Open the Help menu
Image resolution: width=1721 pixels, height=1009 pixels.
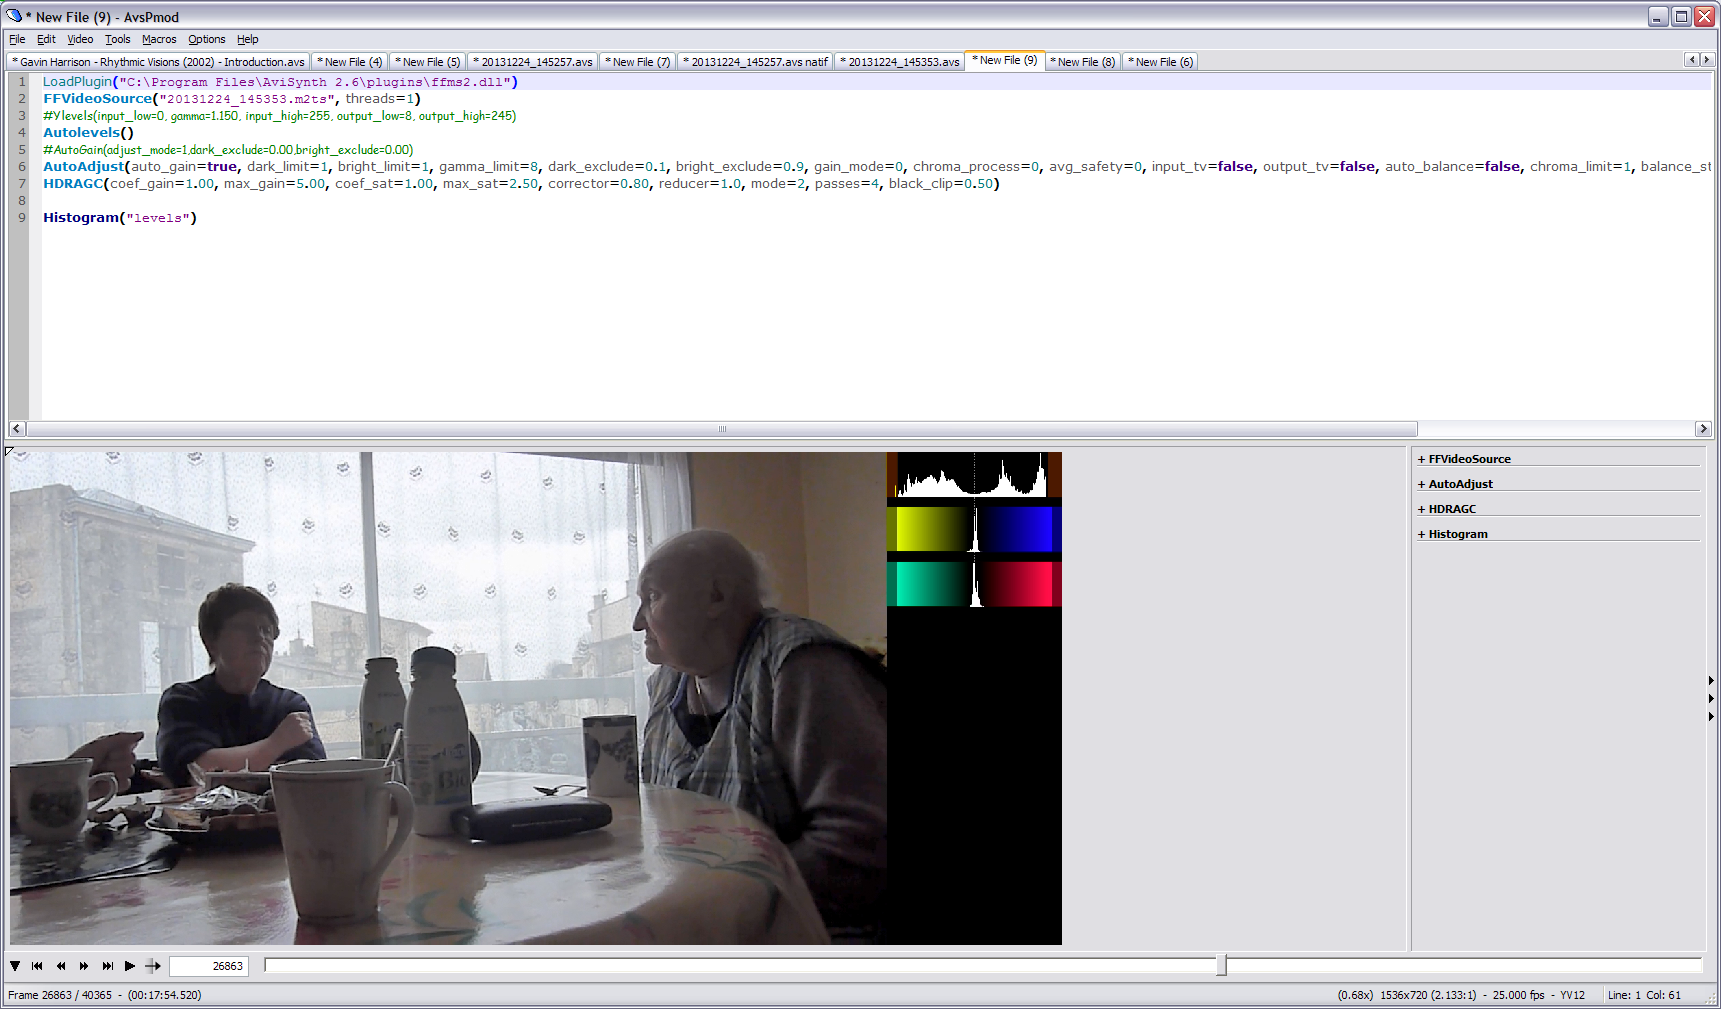pyautogui.click(x=248, y=39)
